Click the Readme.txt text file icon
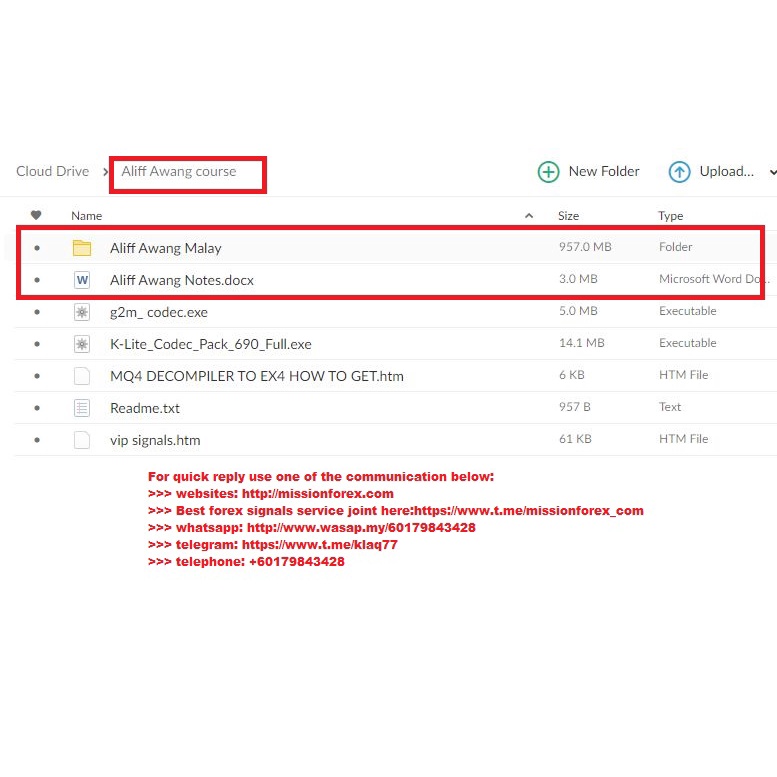This screenshot has height=777, width=777. [82, 408]
